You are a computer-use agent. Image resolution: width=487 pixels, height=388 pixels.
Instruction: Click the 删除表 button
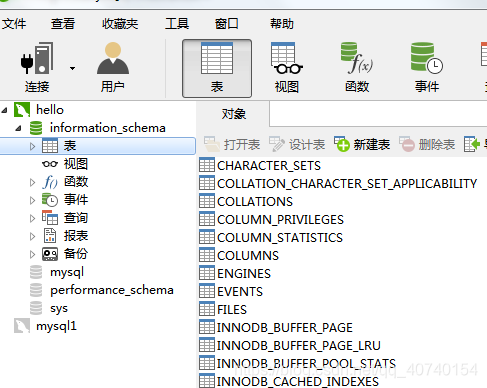pyautogui.click(x=427, y=145)
